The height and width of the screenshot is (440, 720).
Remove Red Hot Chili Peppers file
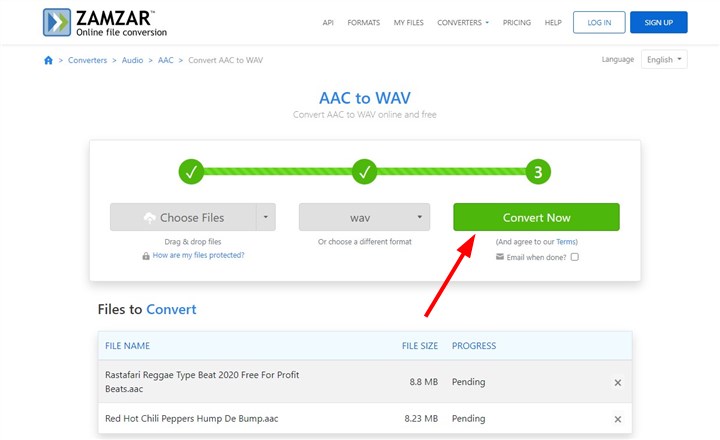coord(618,419)
